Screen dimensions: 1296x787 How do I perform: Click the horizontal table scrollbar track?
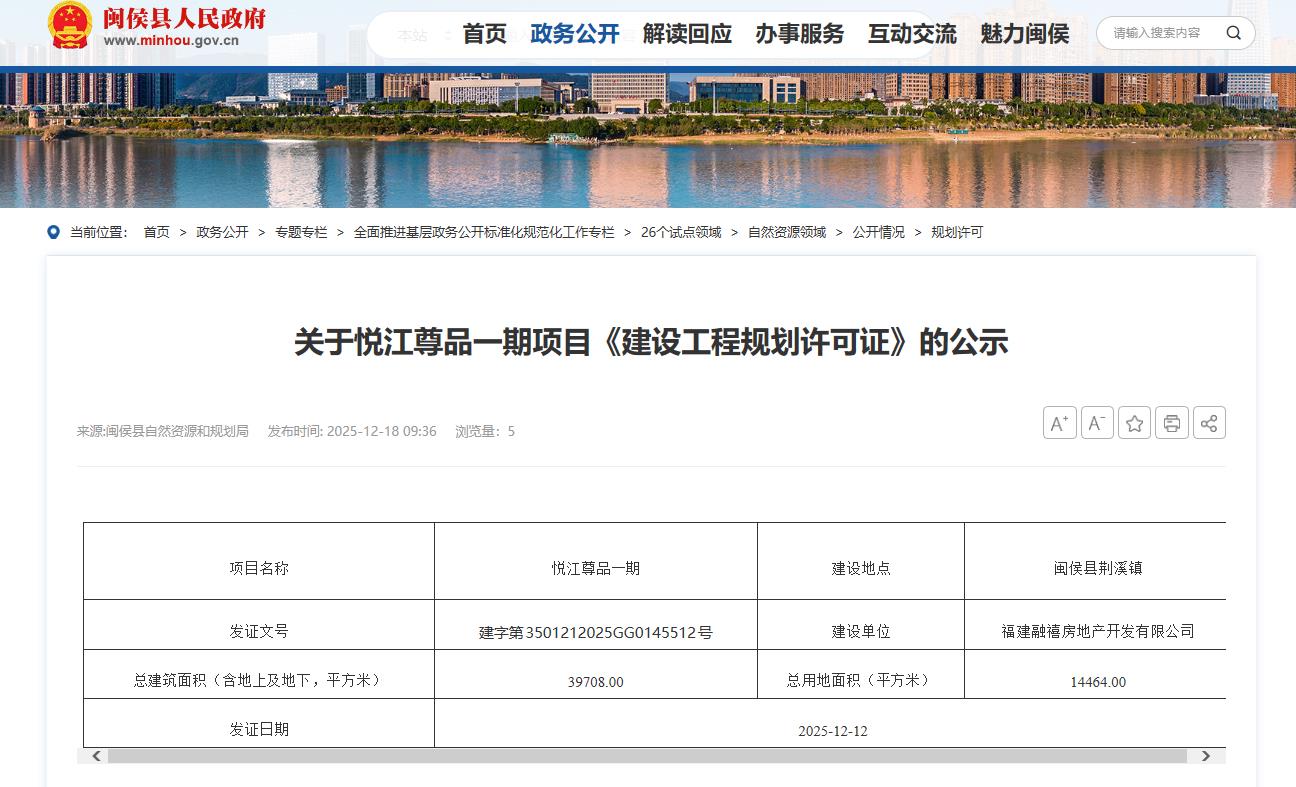tap(650, 756)
